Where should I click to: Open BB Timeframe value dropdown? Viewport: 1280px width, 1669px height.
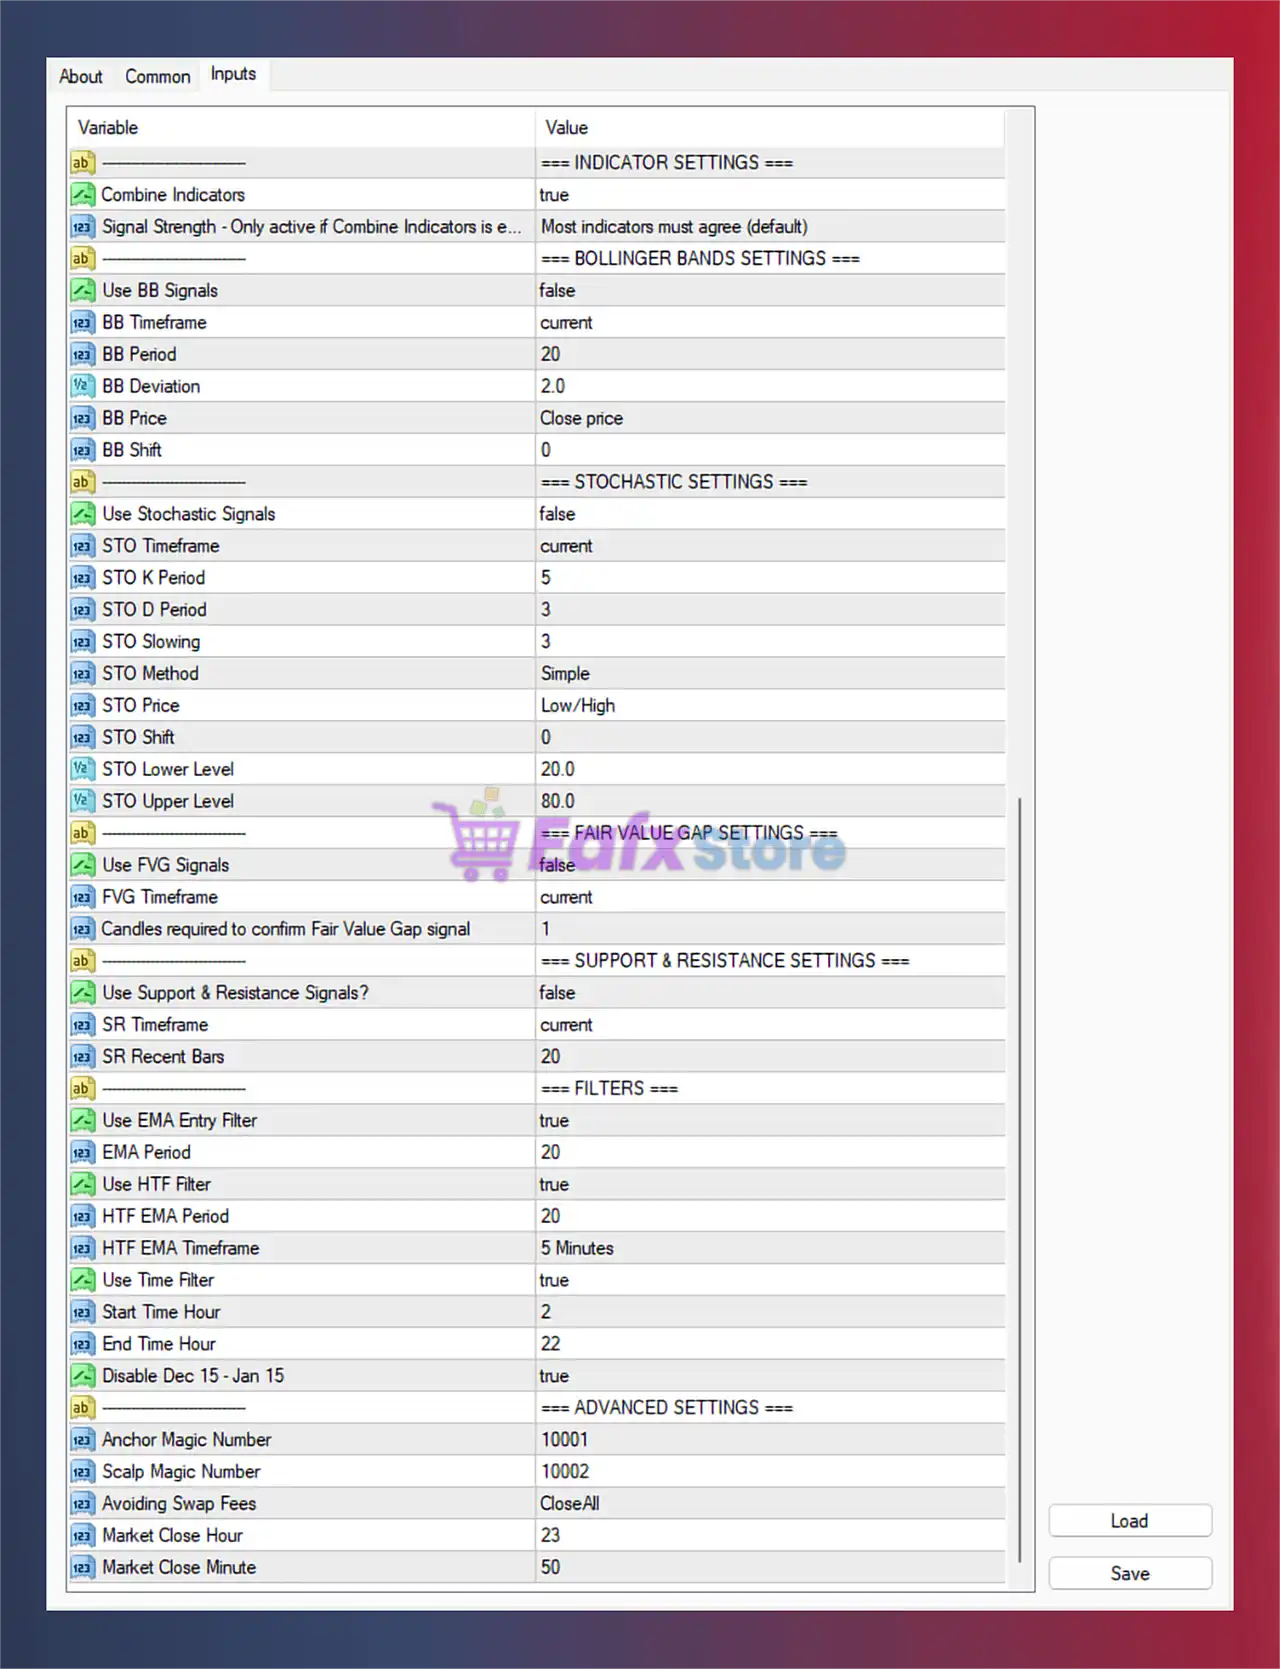click(x=770, y=323)
